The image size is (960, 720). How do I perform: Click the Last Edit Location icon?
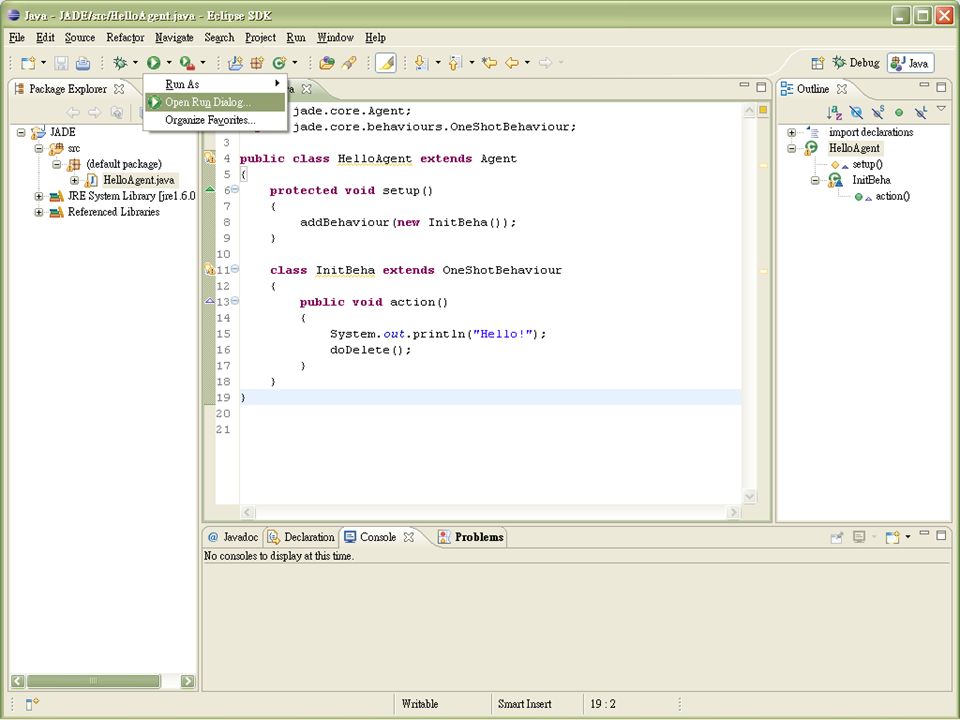point(489,63)
